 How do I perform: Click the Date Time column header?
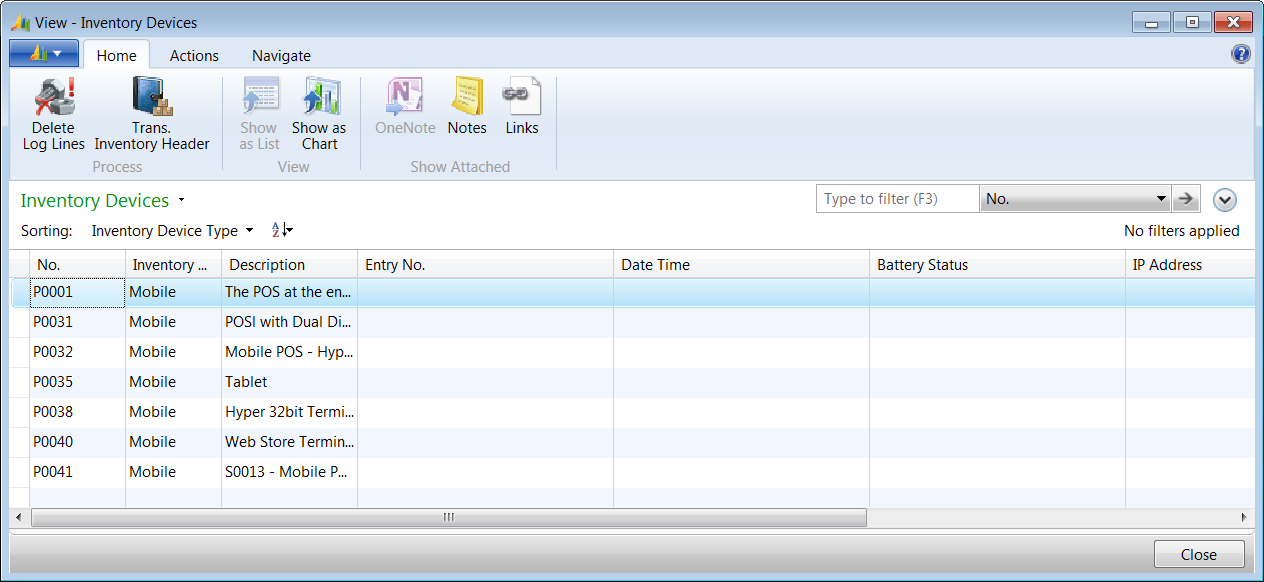[x=741, y=265]
